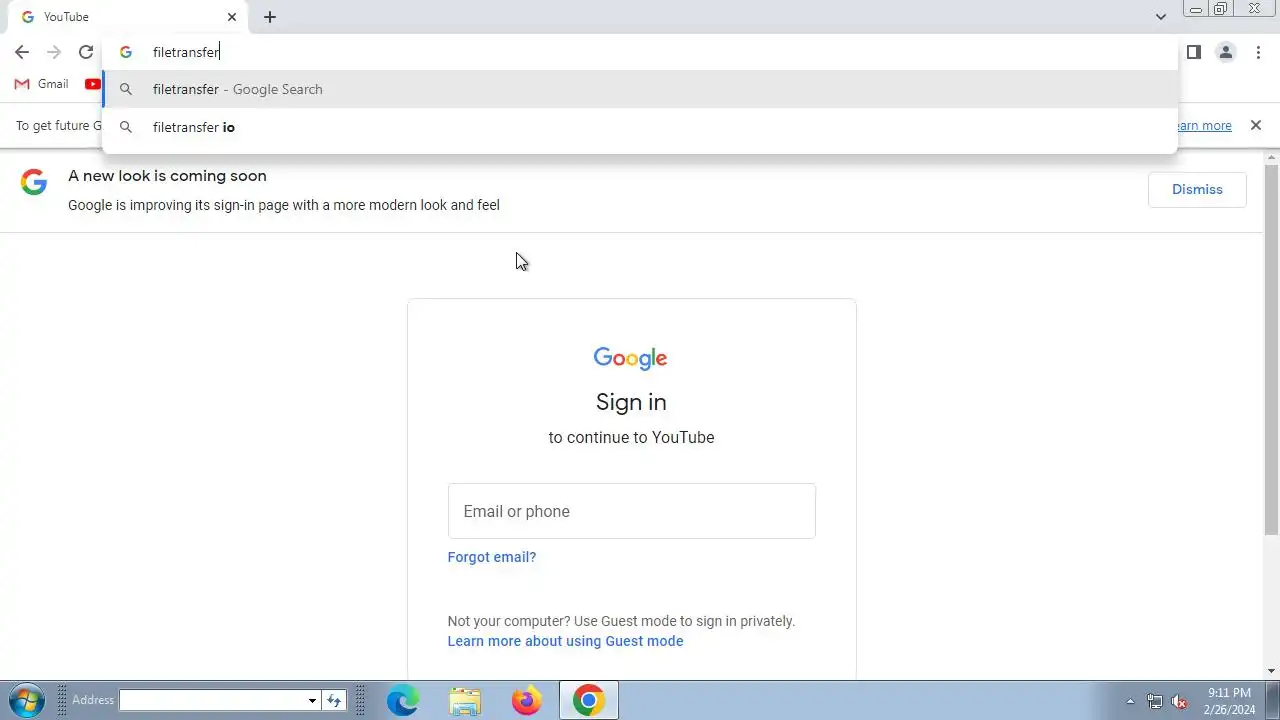Screen dimensions: 1280x720
Task: Open 'Learn more about using Guest mode'
Action: [565, 641]
